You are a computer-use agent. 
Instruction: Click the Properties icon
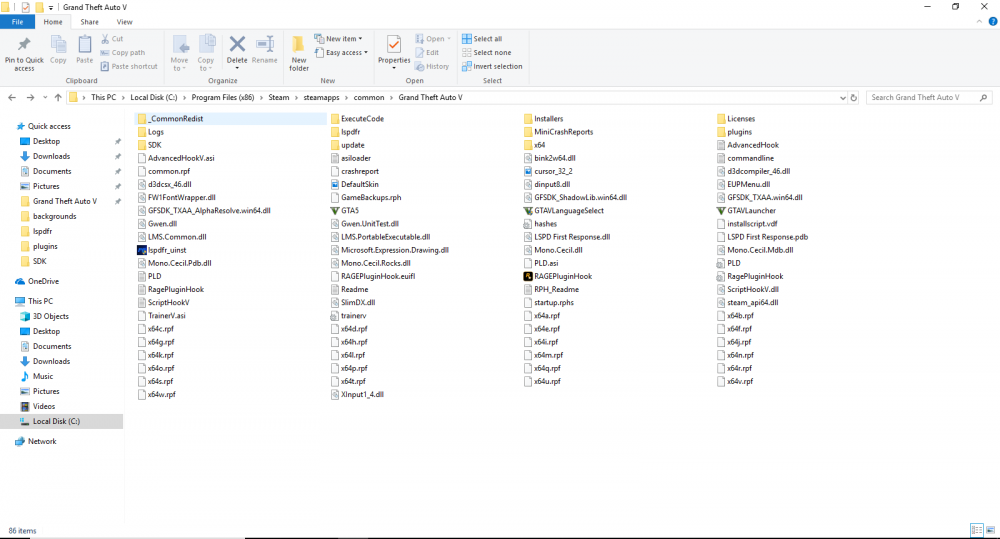(x=394, y=45)
